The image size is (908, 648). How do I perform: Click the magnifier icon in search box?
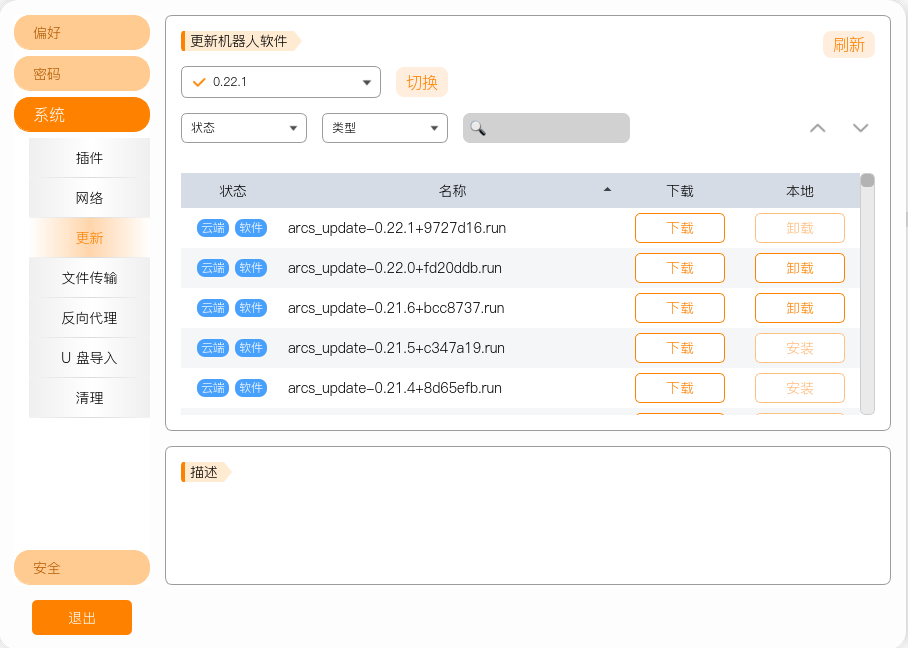[478, 128]
